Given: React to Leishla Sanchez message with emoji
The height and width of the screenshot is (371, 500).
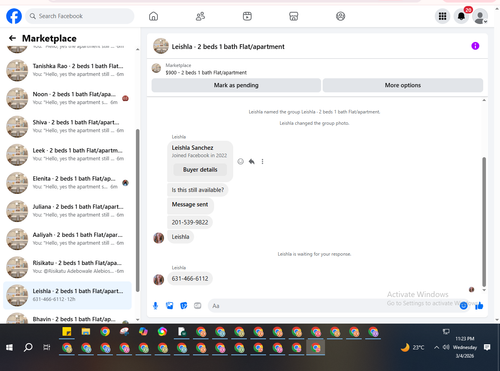Looking at the screenshot, I should point(240,162).
